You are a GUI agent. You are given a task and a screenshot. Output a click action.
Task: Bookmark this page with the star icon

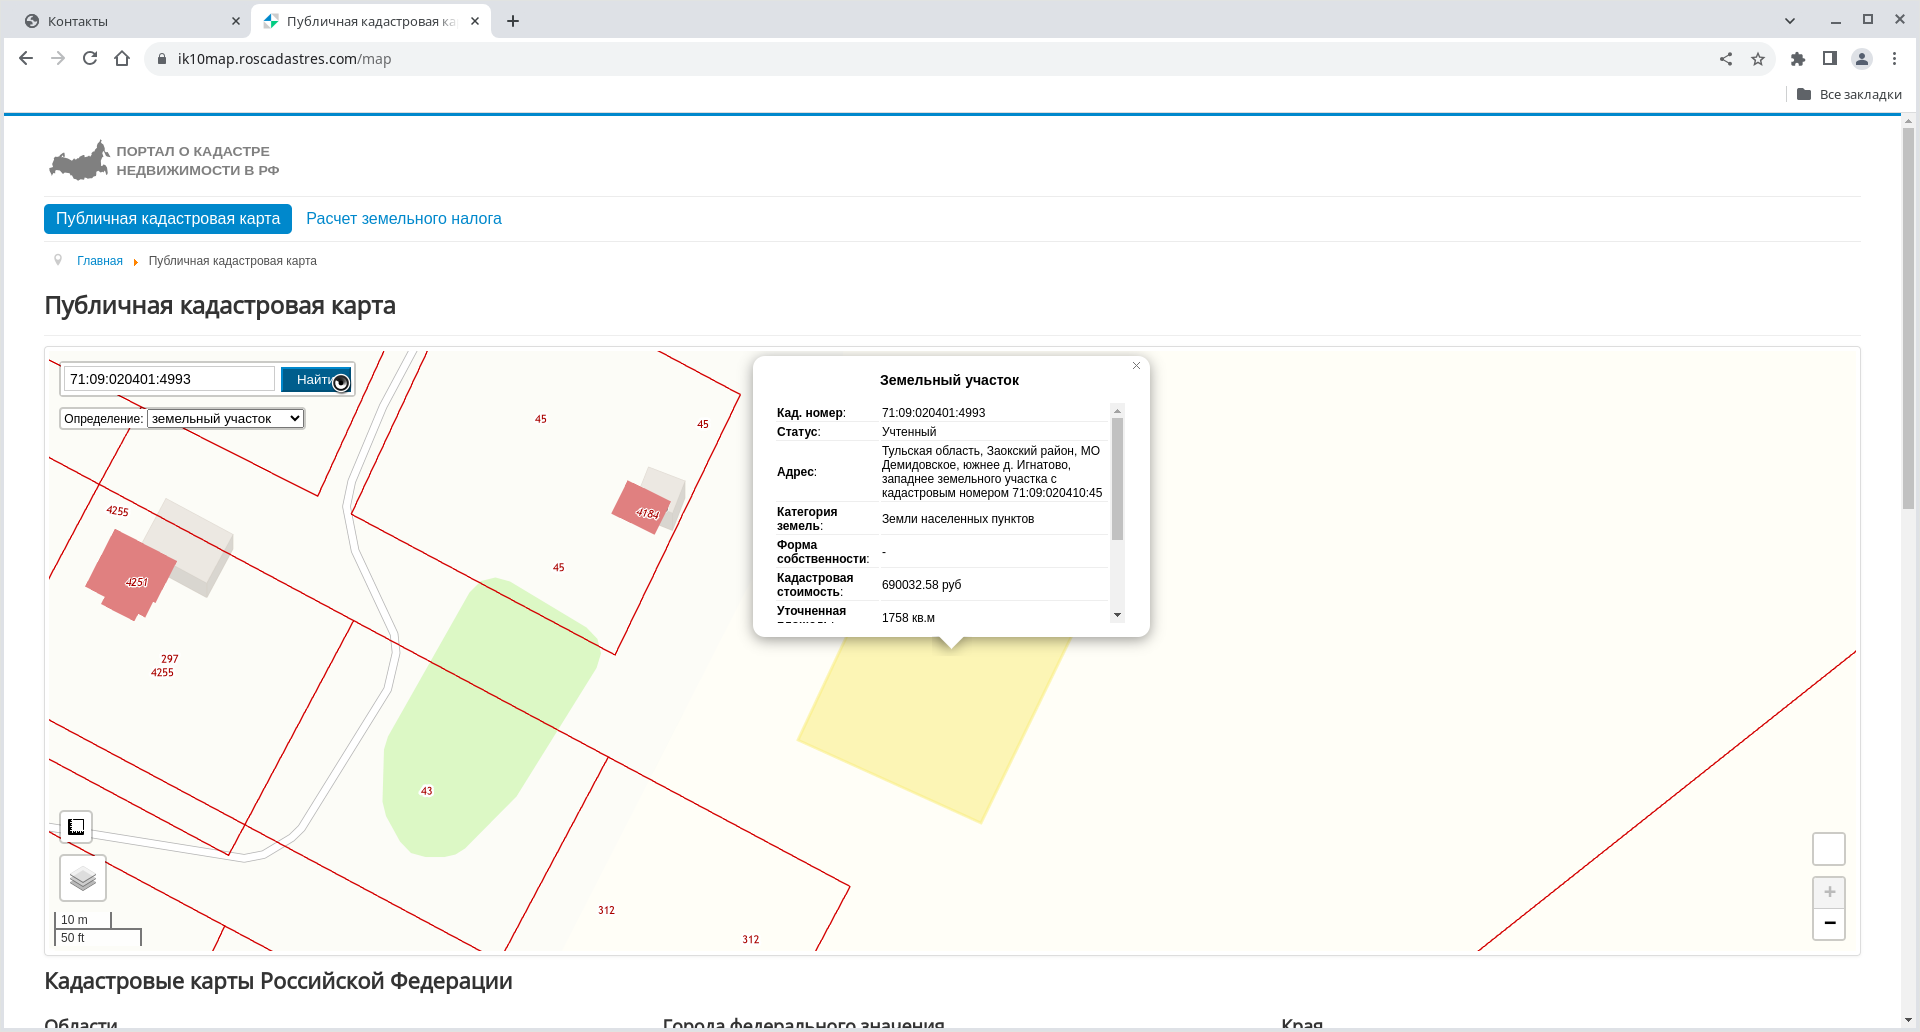click(1758, 59)
